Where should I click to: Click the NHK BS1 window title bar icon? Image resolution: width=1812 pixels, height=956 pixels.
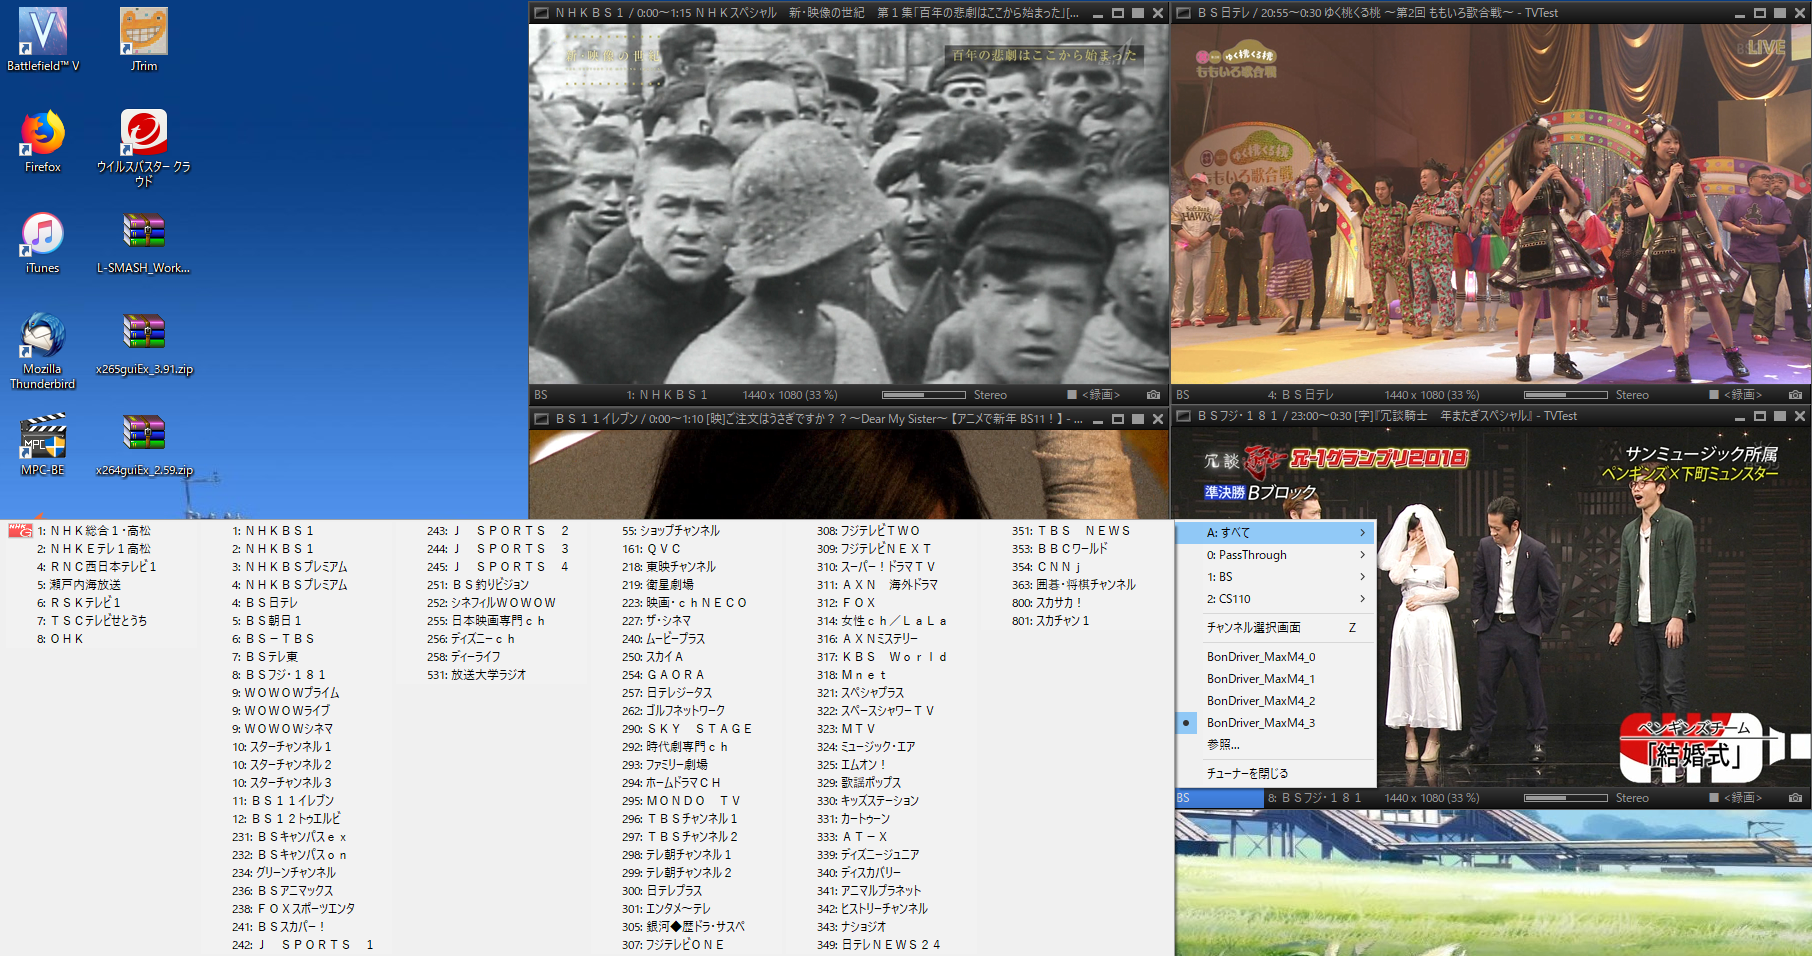541,13
